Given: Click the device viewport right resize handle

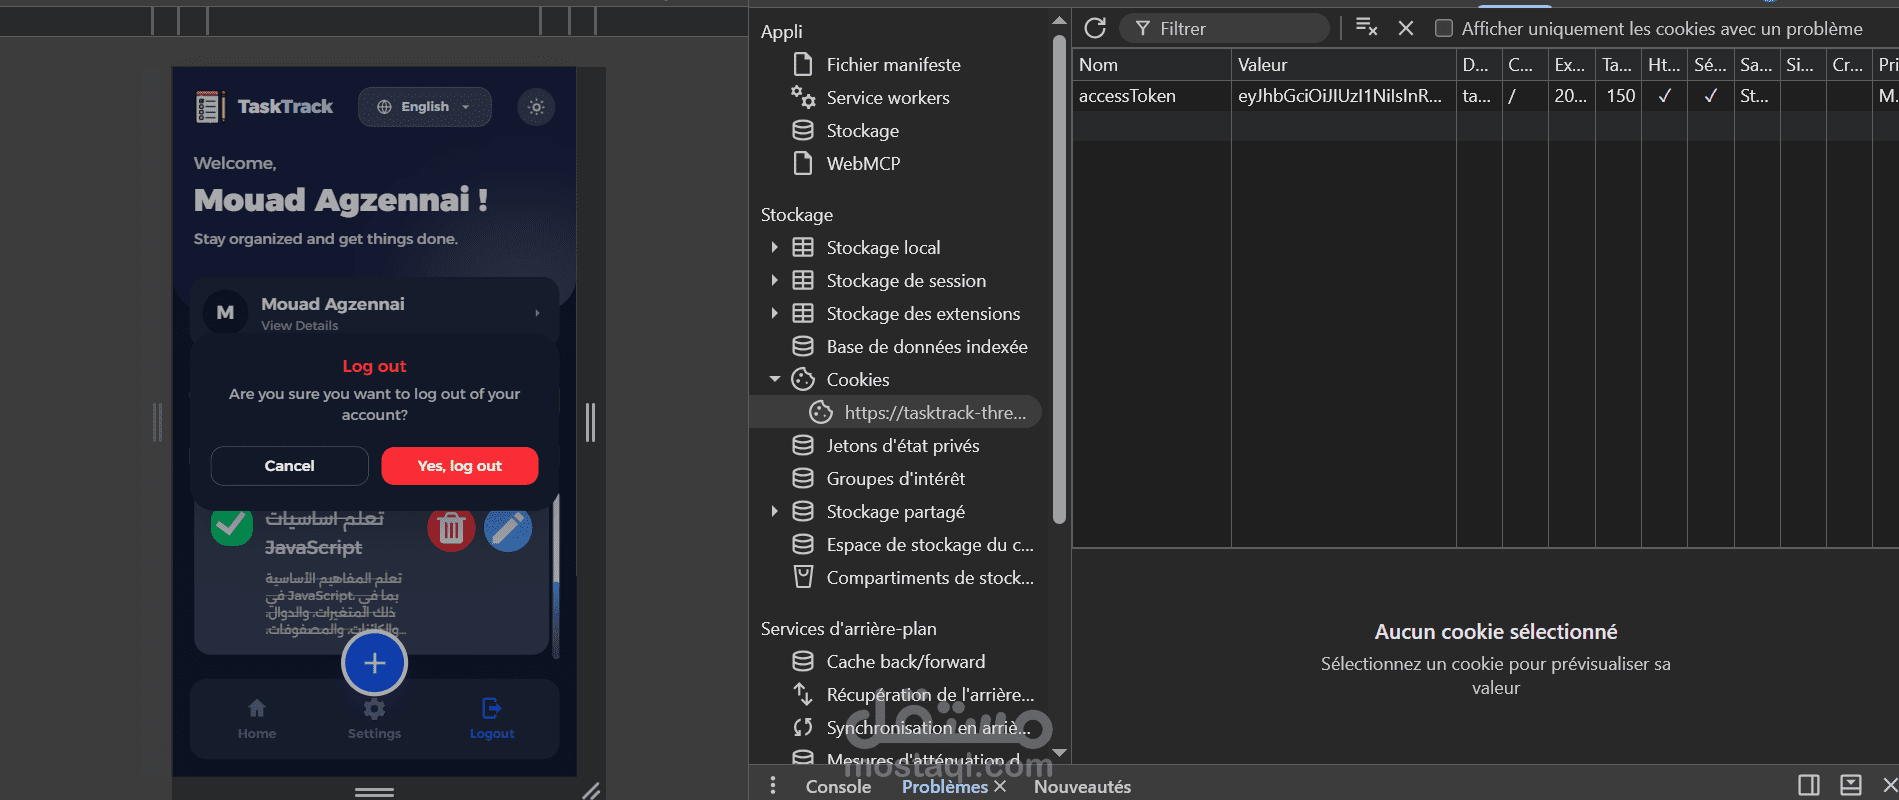Looking at the screenshot, I should point(590,422).
